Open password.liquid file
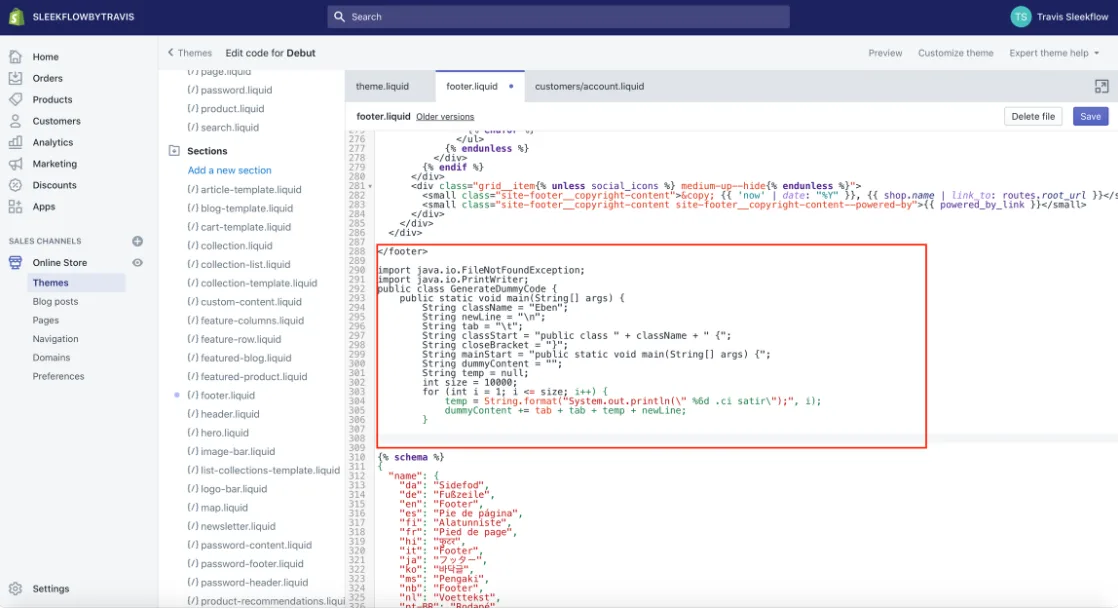Screen dimensions: 1118x610 [x=230, y=90]
